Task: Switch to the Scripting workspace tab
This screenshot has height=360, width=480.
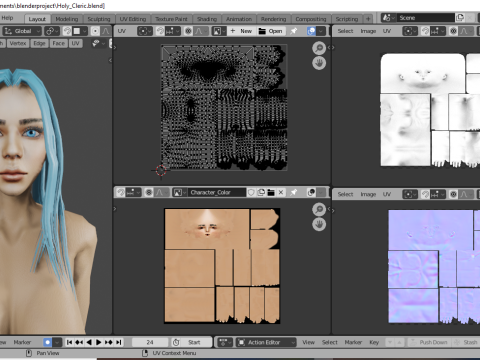Action: coord(347,19)
